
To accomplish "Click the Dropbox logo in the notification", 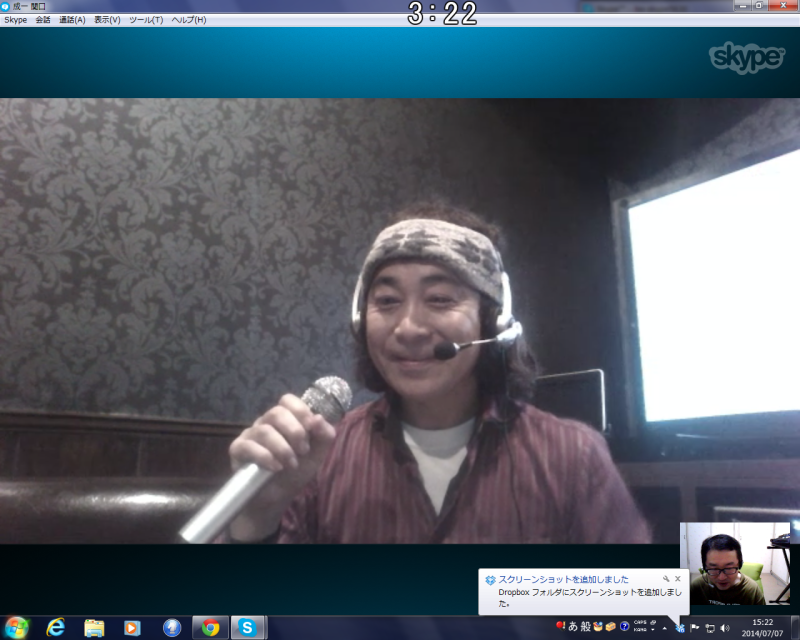I will click(x=490, y=580).
